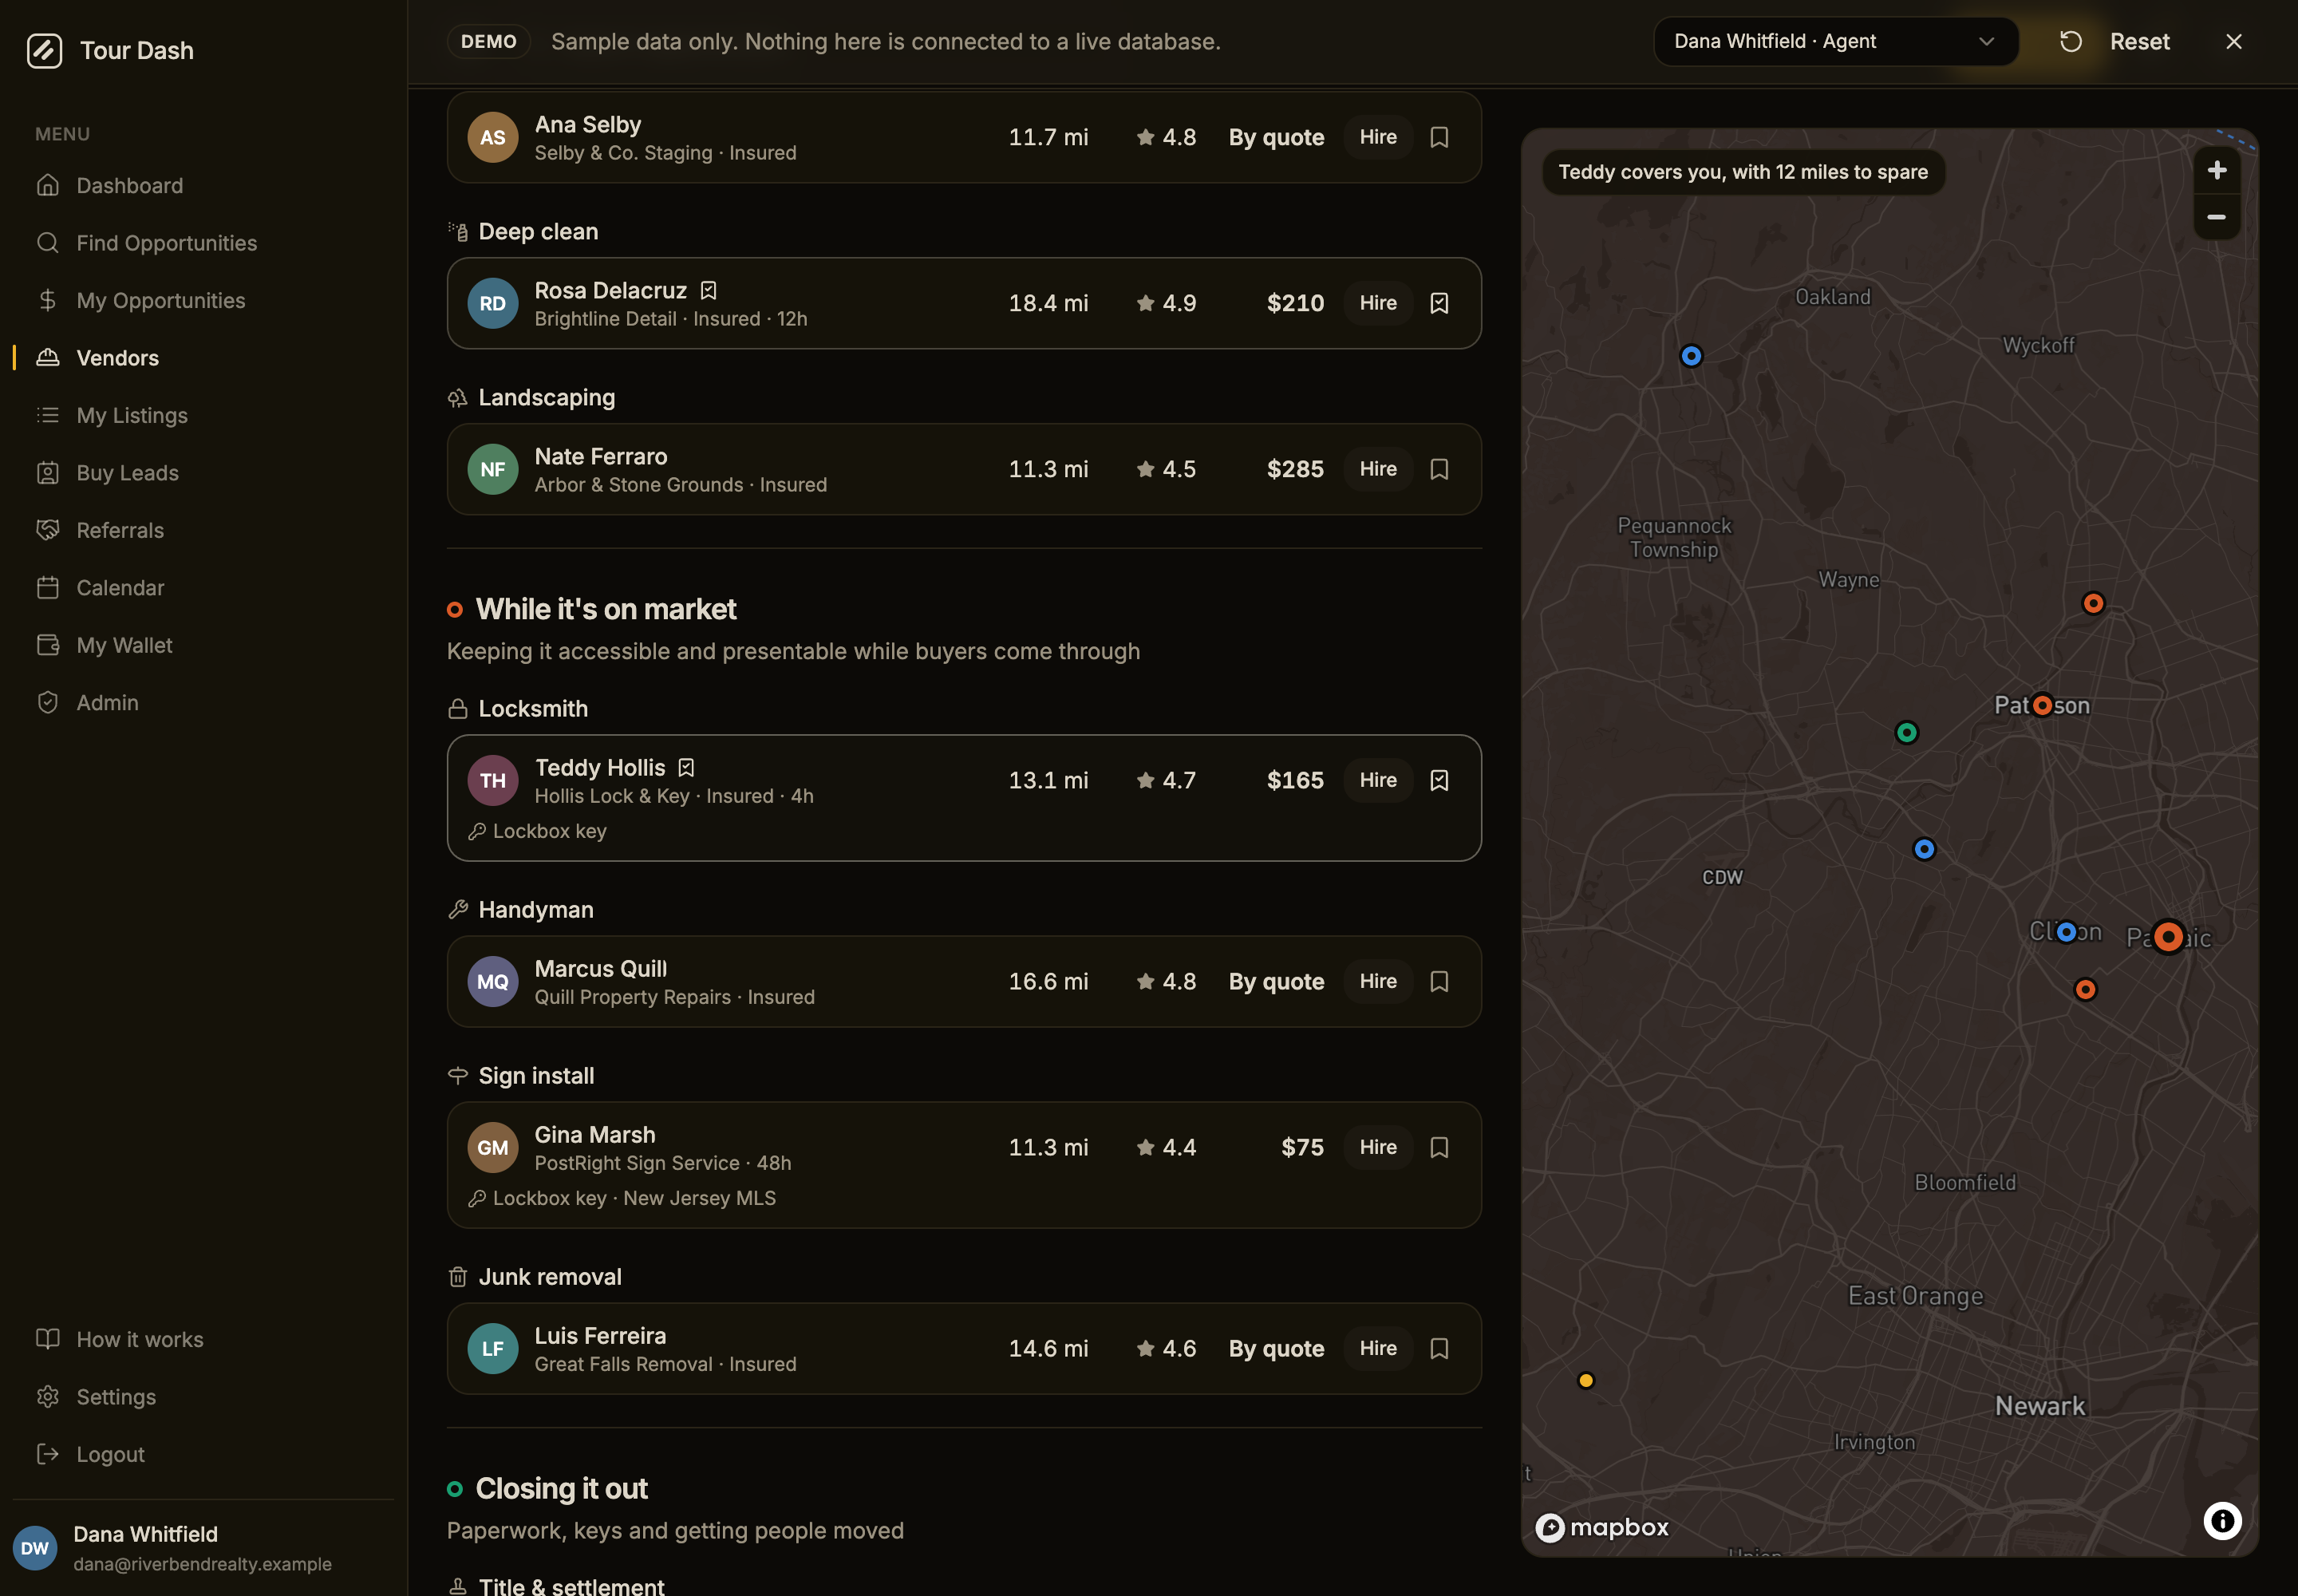2298x1596 pixels.
Task: Toggle saved bookmark for Teddy Hollis
Action: pos(1439,780)
